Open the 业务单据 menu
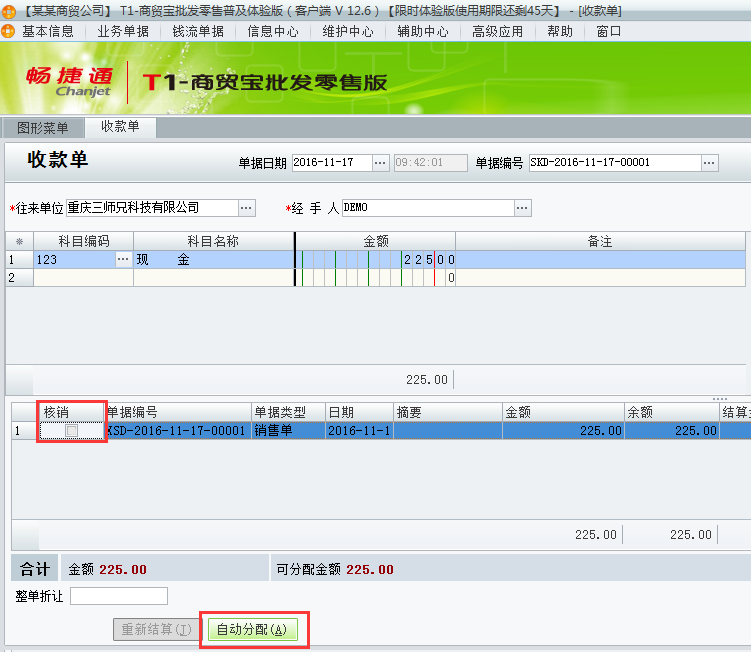Viewport: 751px width, 652px height. (x=123, y=32)
